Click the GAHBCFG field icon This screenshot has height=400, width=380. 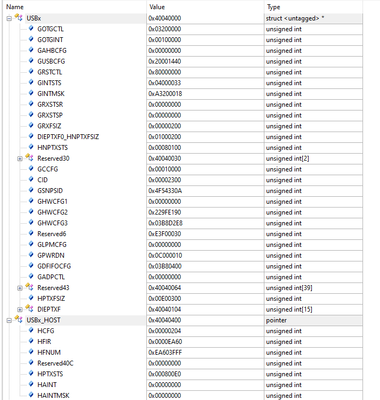click(31, 50)
